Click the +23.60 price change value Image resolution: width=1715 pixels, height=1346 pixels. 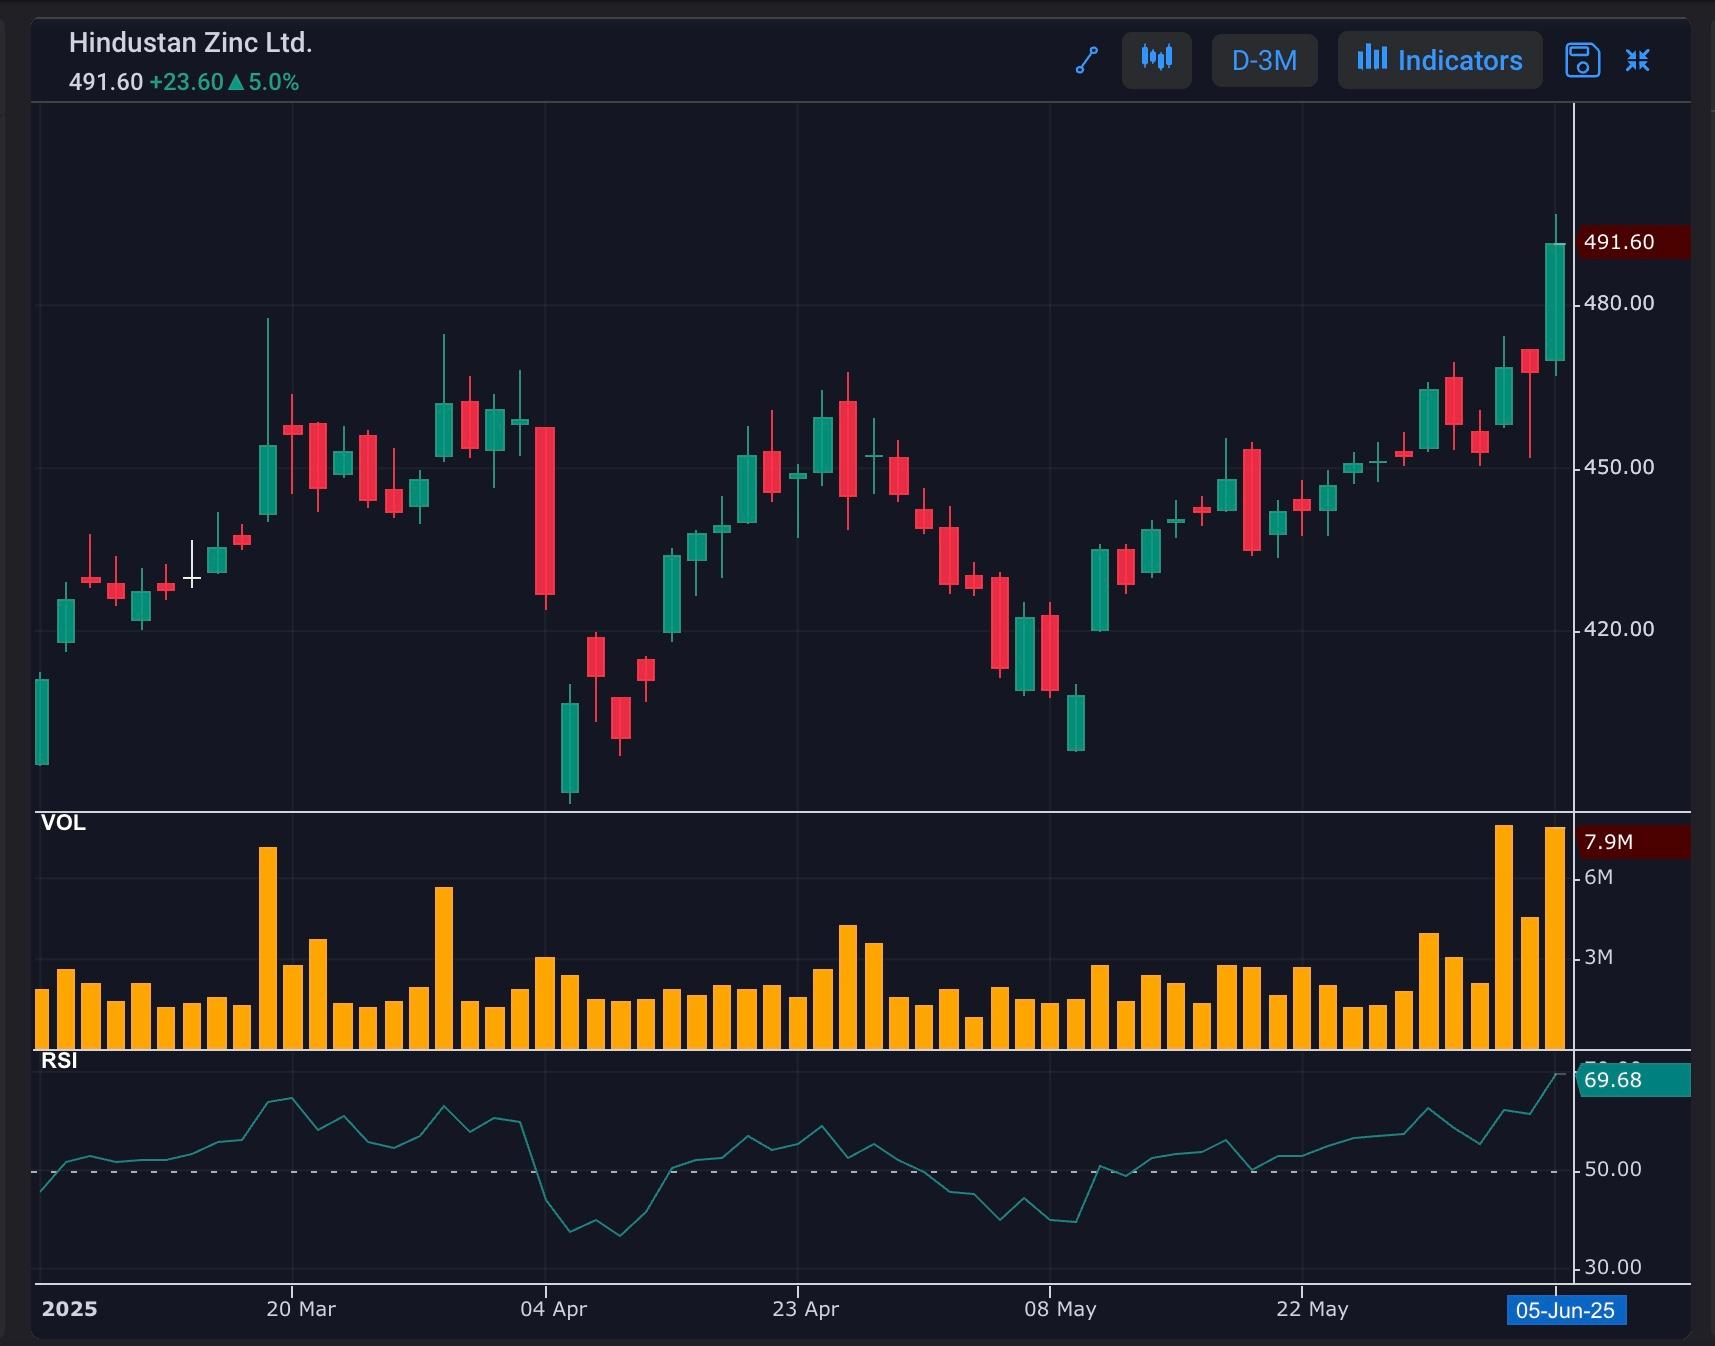tap(186, 82)
